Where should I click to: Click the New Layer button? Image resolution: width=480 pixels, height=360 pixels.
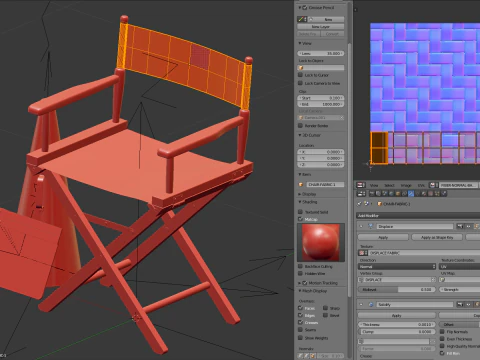321,26
